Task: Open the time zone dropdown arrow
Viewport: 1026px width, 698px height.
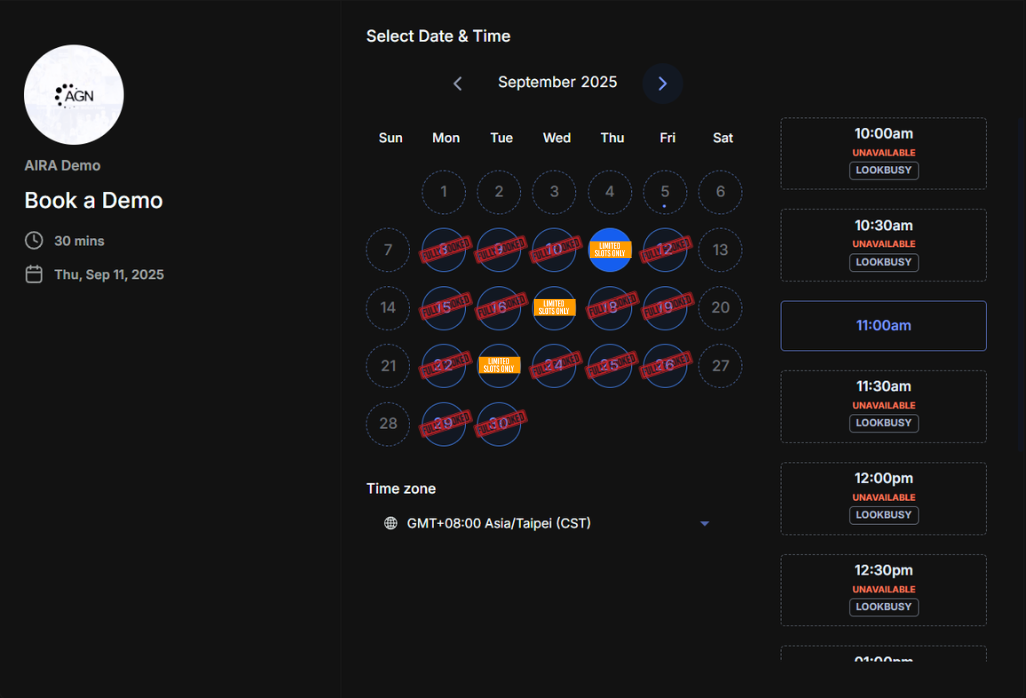Action: (x=705, y=523)
